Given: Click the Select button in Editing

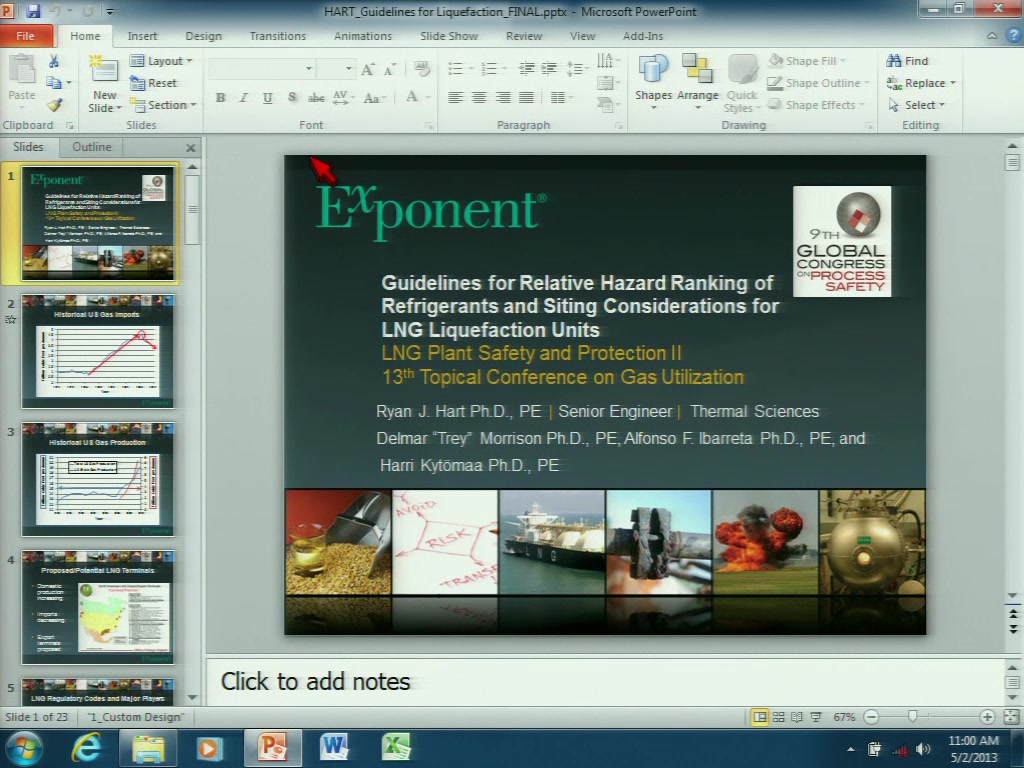Looking at the screenshot, I should point(916,104).
